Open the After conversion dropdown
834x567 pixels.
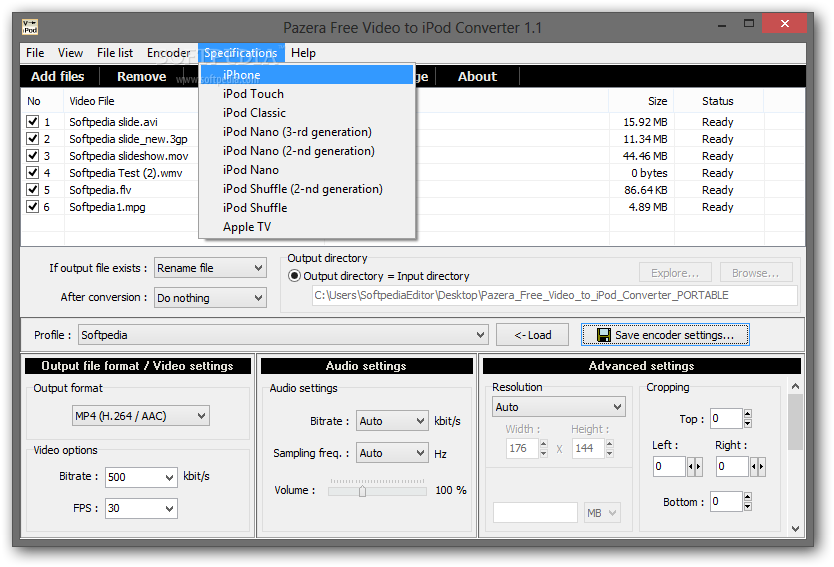click(x=210, y=298)
